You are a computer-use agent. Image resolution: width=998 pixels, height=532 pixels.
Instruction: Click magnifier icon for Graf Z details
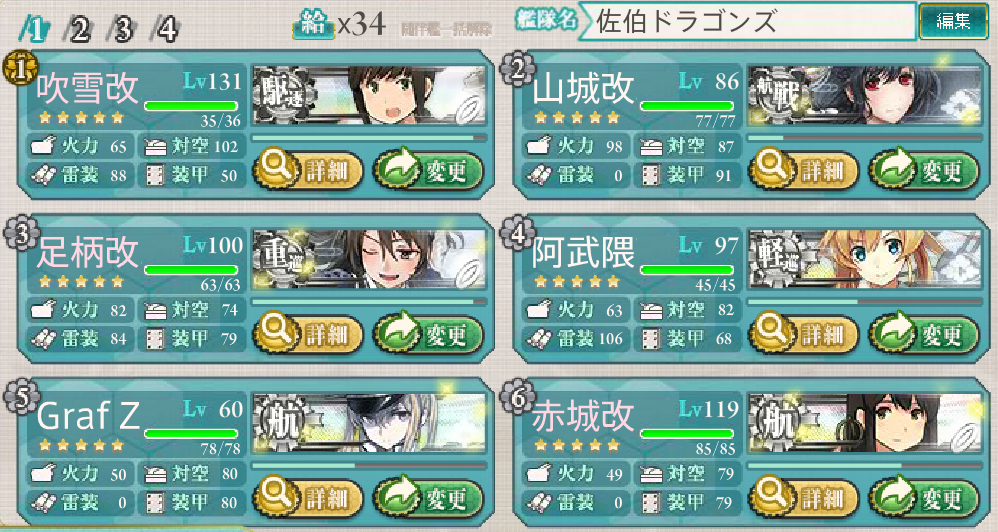coord(276,497)
